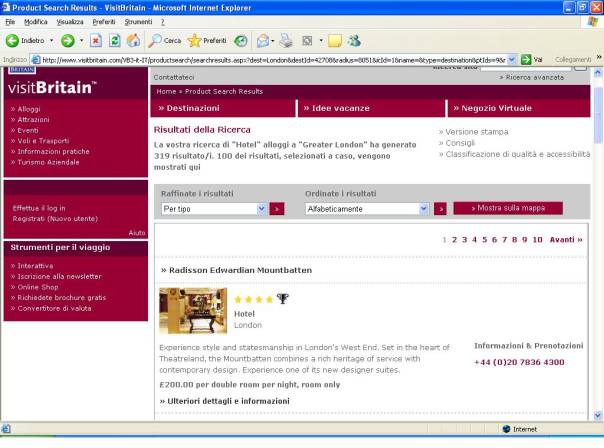Click the Messenger people icon
Screen dimensions: 604x448
pyautogui.click(x=354, y=40)
